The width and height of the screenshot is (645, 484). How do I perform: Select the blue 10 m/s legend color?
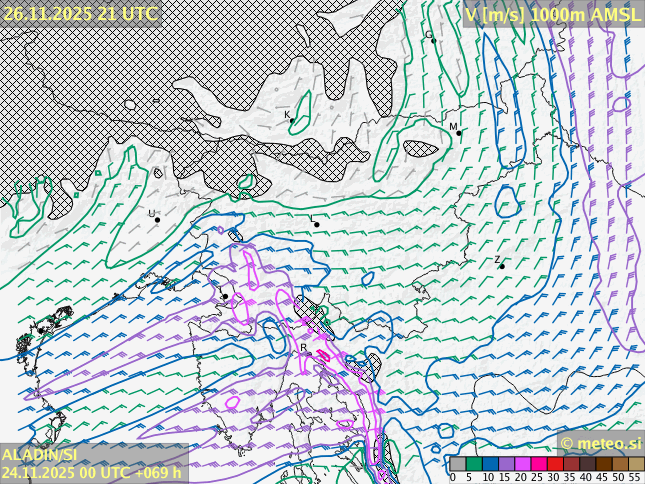[x=490, y=464]
